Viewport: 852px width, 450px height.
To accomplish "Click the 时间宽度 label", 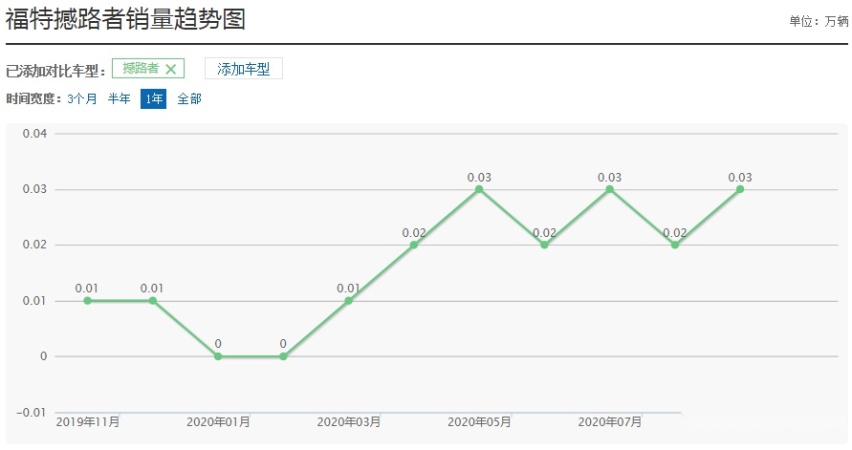I will coord(34,99).
